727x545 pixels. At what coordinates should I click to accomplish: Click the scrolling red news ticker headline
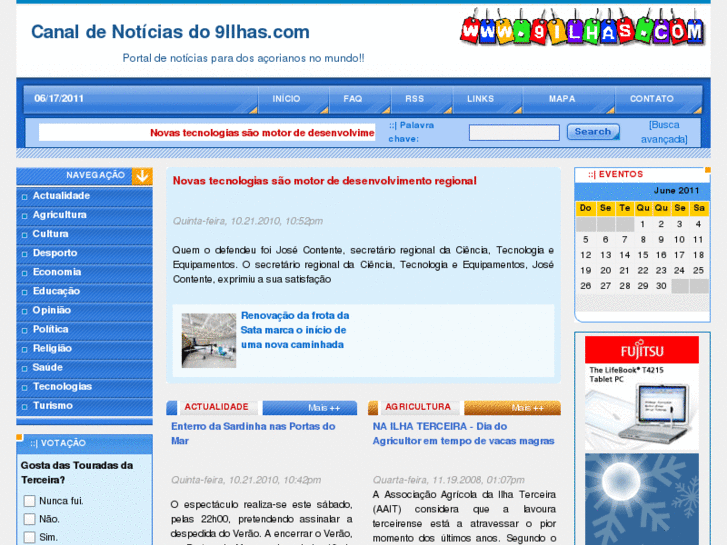tap(262, 133)
